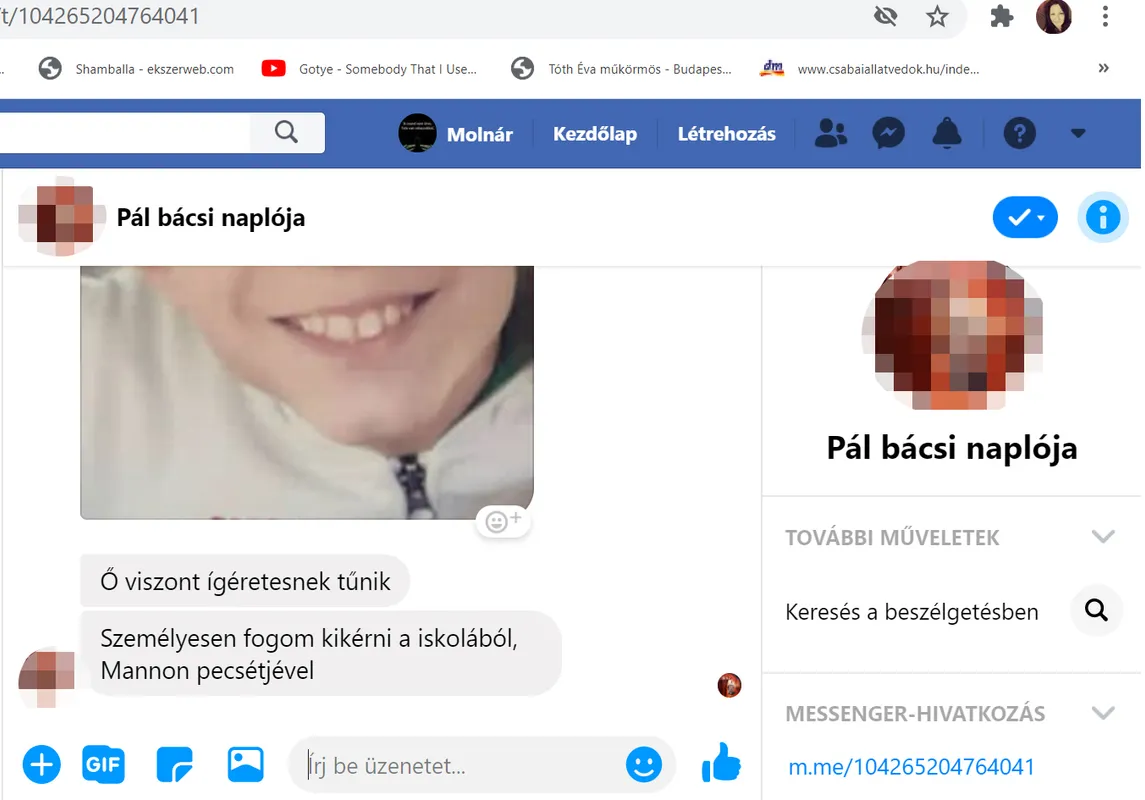Viewport: 1145px width, 800px height.
Task: Collapse the MESSENGER-HIVATKOZÁS section
Action: click(1102, 714)
